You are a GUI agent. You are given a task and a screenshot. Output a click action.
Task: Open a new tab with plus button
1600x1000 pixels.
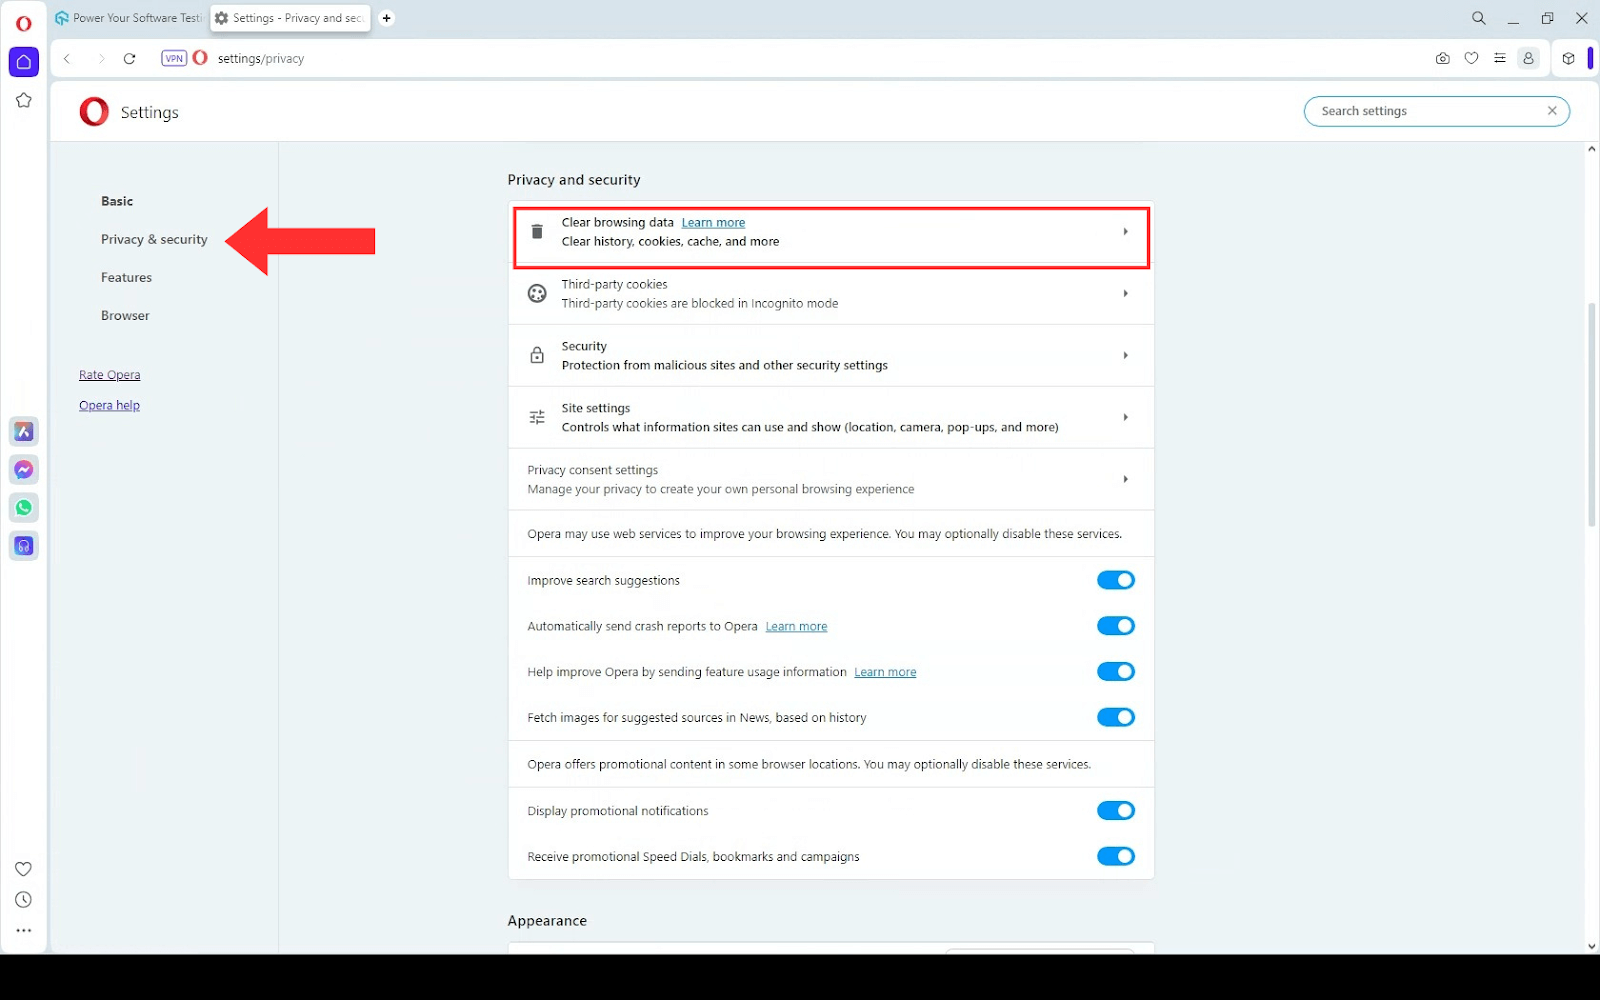pyautogui.click(x=387, y=18)
